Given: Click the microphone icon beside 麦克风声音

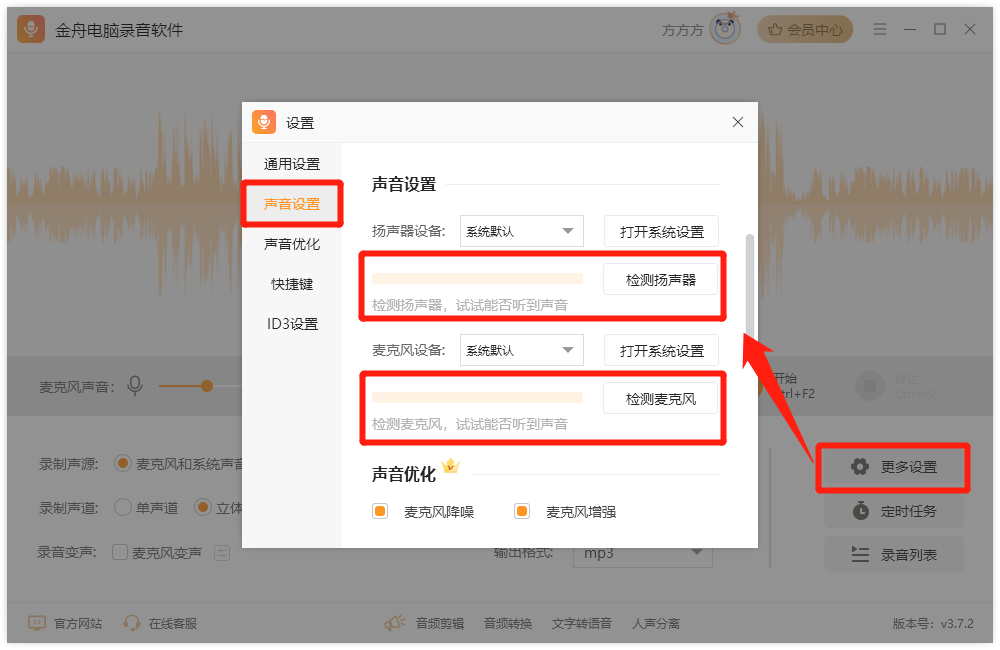Looking at the screenshot, I should (135, 386).
